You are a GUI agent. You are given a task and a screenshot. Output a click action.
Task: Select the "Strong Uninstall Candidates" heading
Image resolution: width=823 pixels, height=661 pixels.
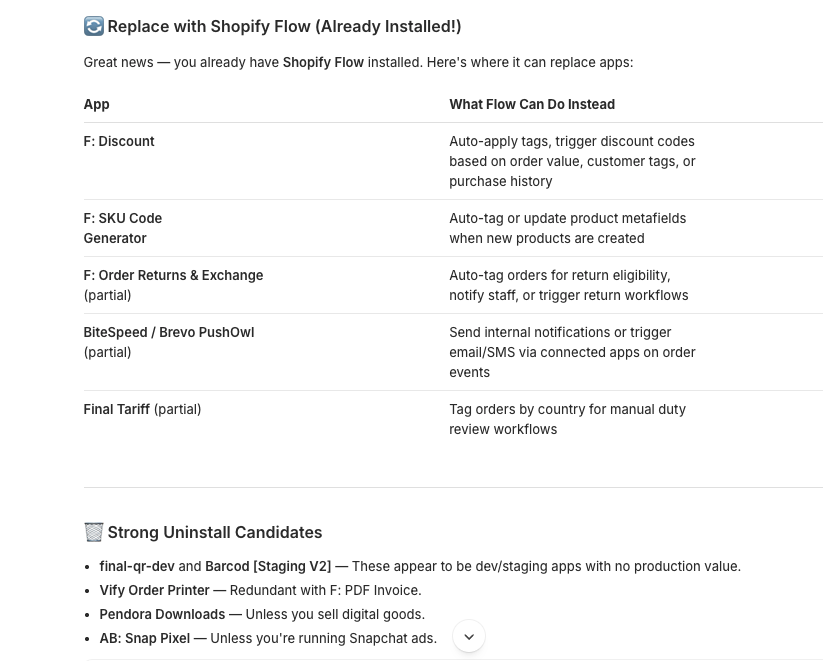coord(214,533)
